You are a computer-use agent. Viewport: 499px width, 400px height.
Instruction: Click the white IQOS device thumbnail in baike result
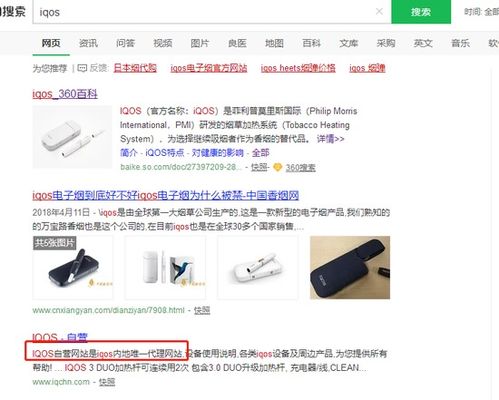pyautogui.click(x=72, y=137)
